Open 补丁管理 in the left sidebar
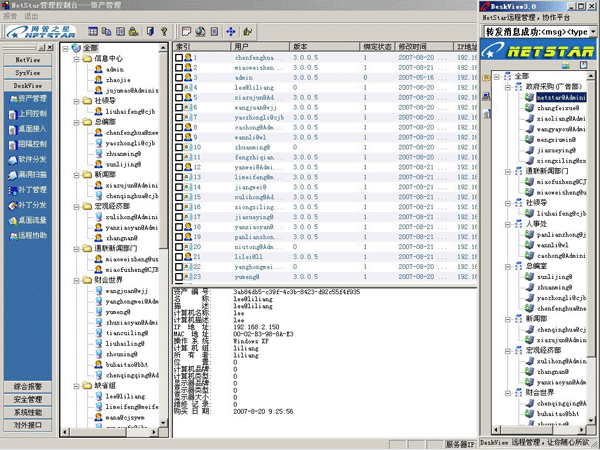This screenshot has width=600, height=450. [28, 190]
